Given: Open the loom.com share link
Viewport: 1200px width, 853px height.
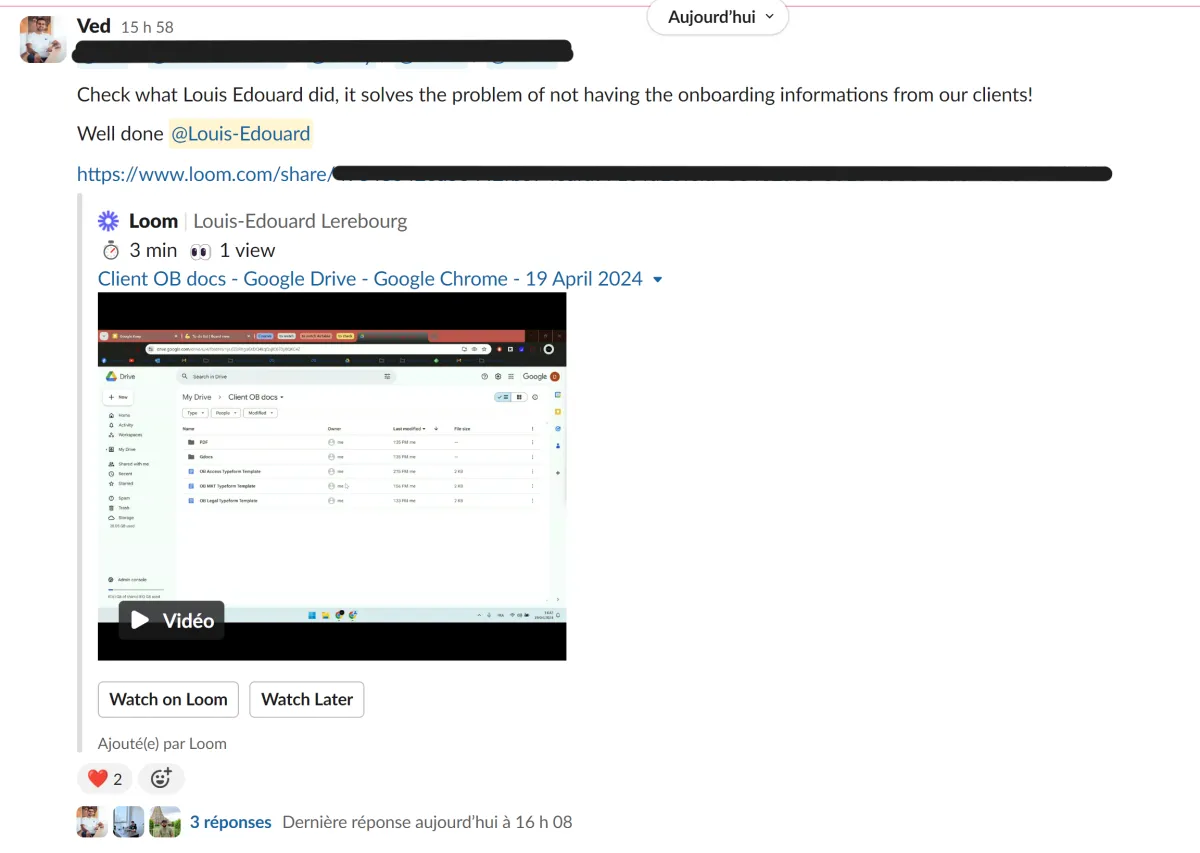Looking at the screenshot, I should [594, 174].
